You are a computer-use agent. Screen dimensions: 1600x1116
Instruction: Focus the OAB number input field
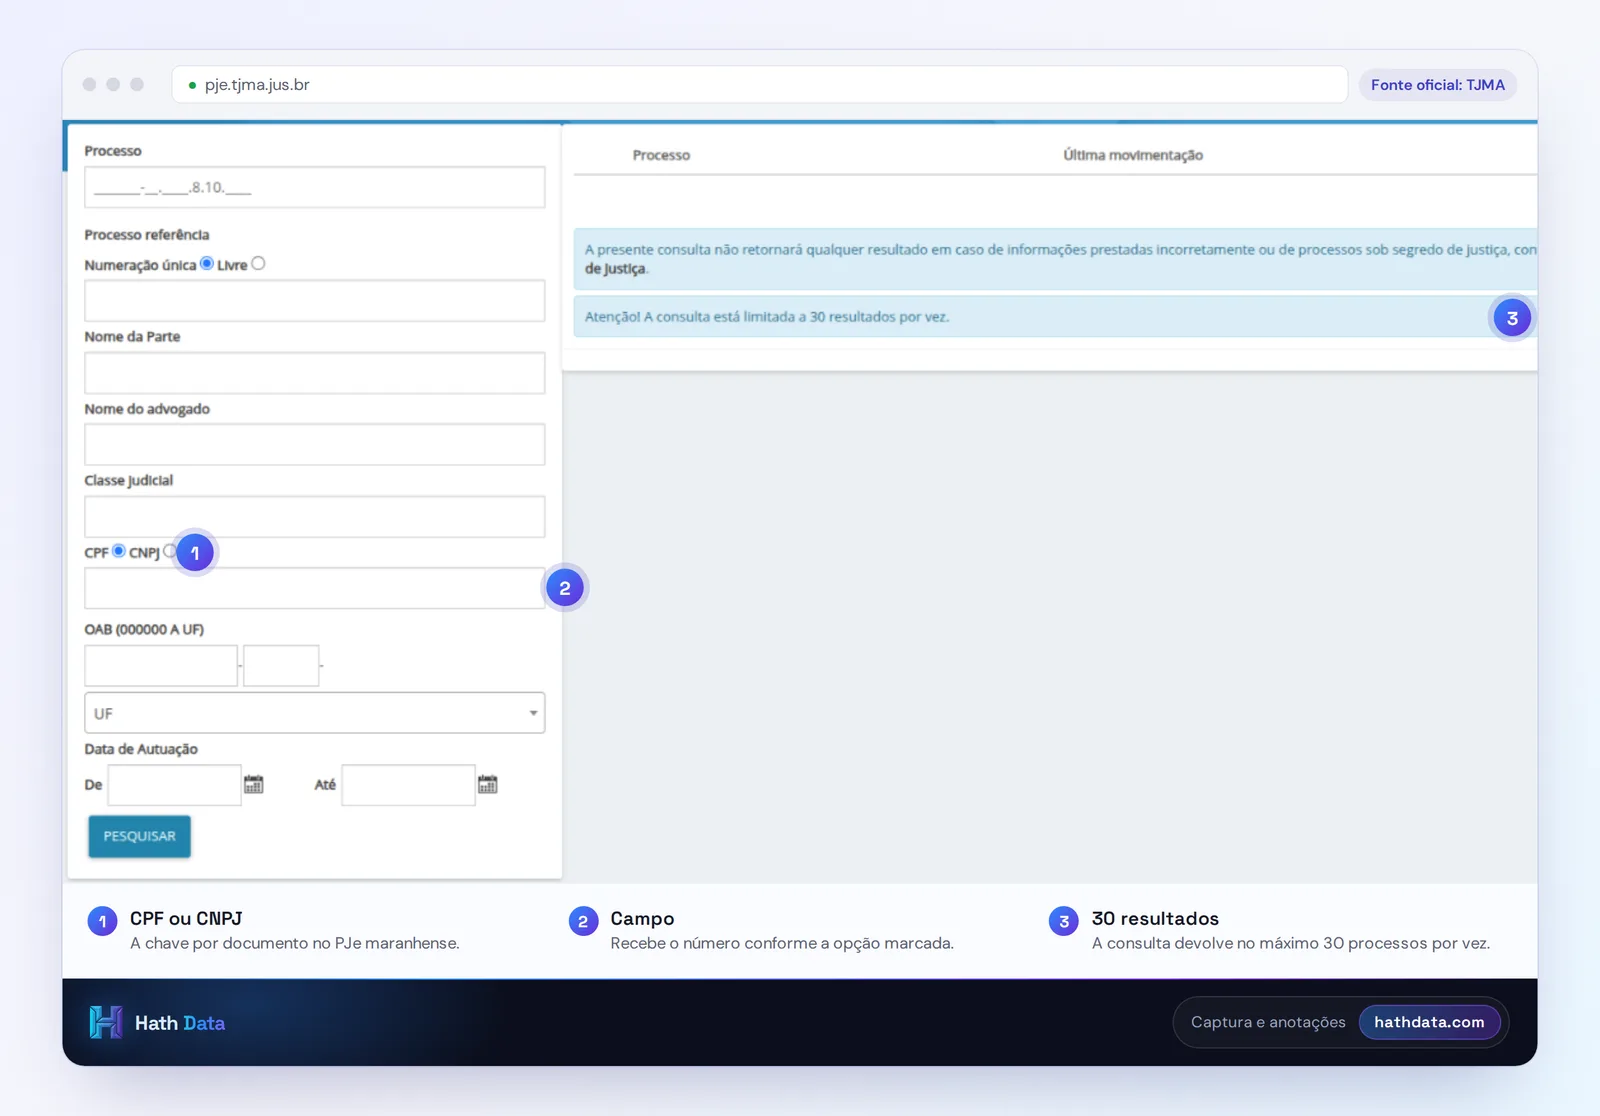tap(161, 666)
